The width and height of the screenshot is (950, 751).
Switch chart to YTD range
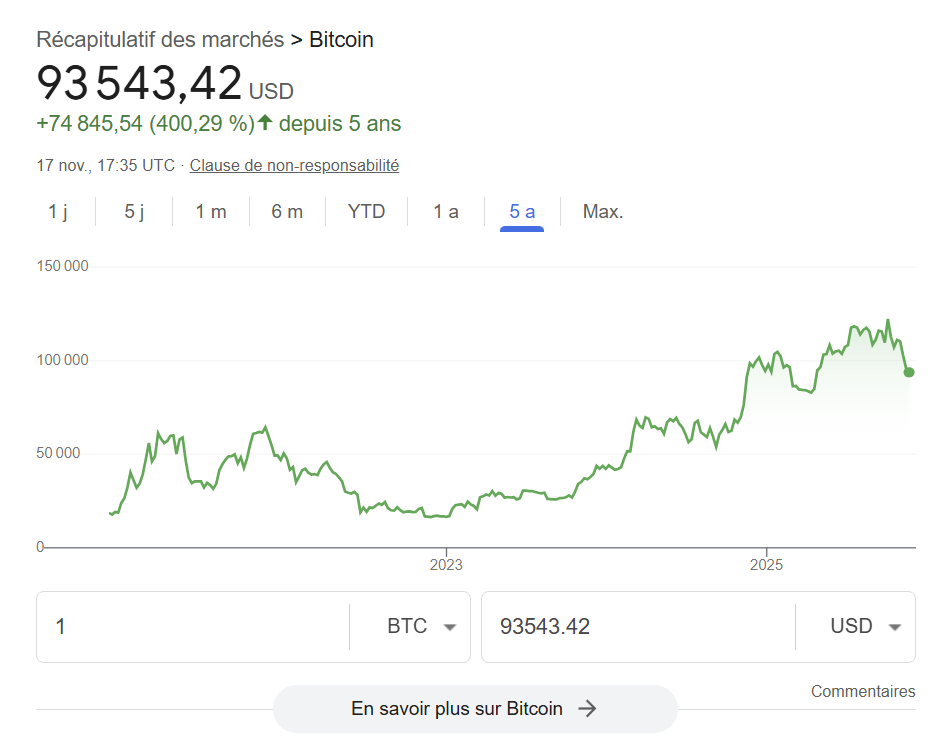pyautogui.click(x=366, y=212)
